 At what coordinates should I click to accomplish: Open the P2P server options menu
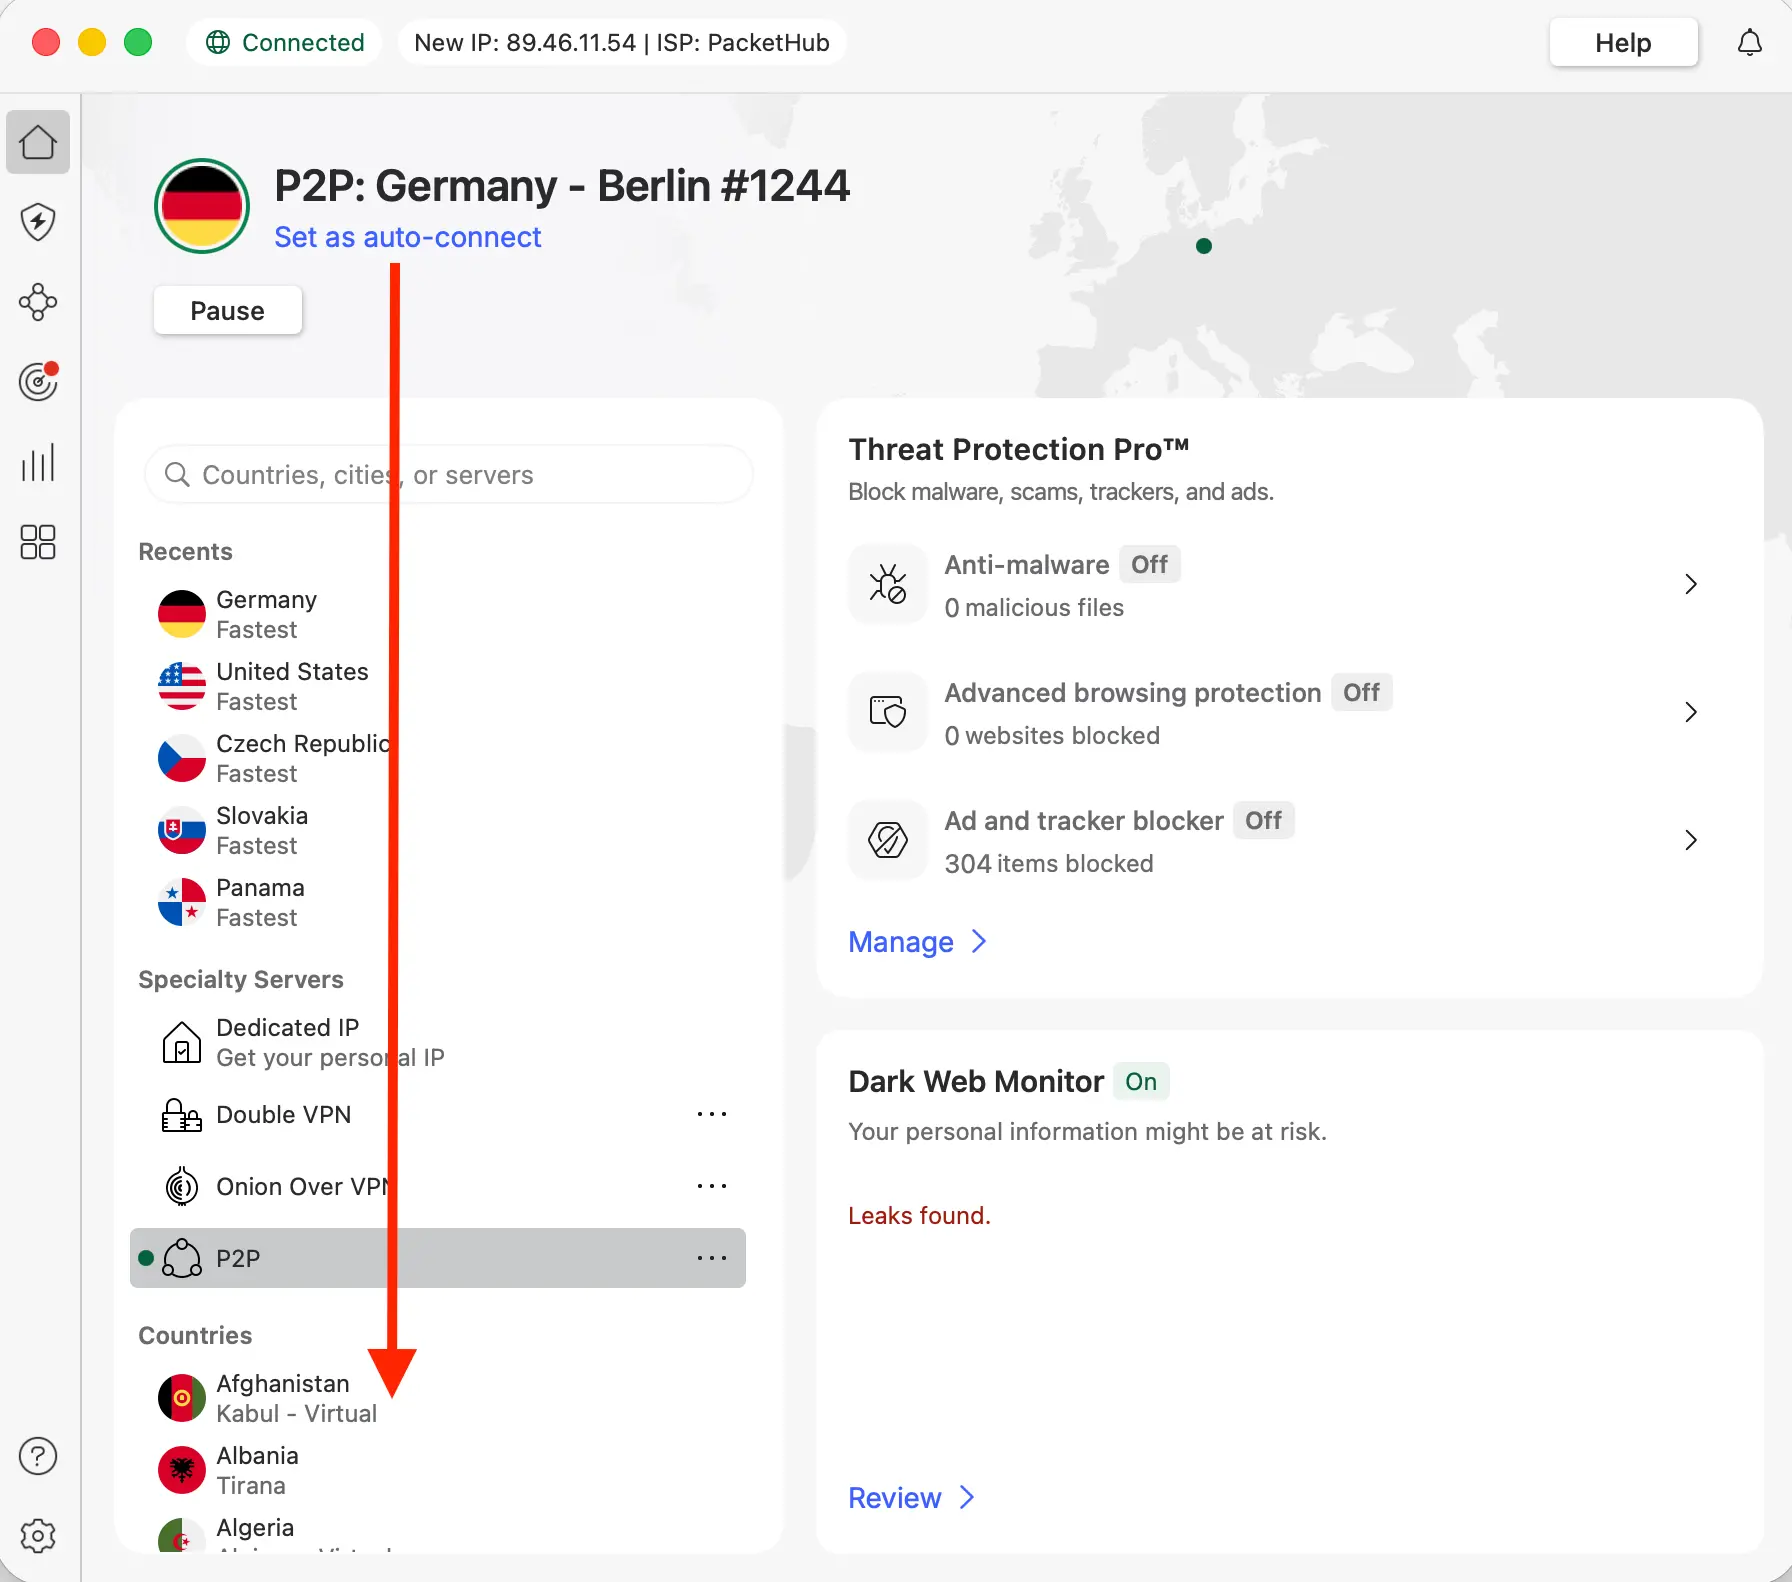(x=711, y=1258)
